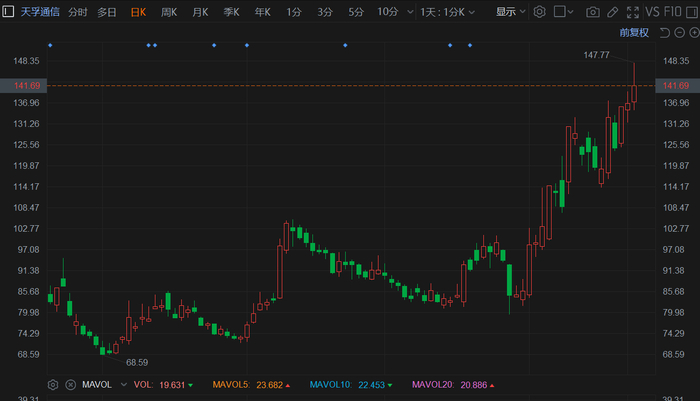Switch to 多日 multi-day tab
Image resolution: width=700 pixels, height=401 pixels.
(x=107, y=12)
